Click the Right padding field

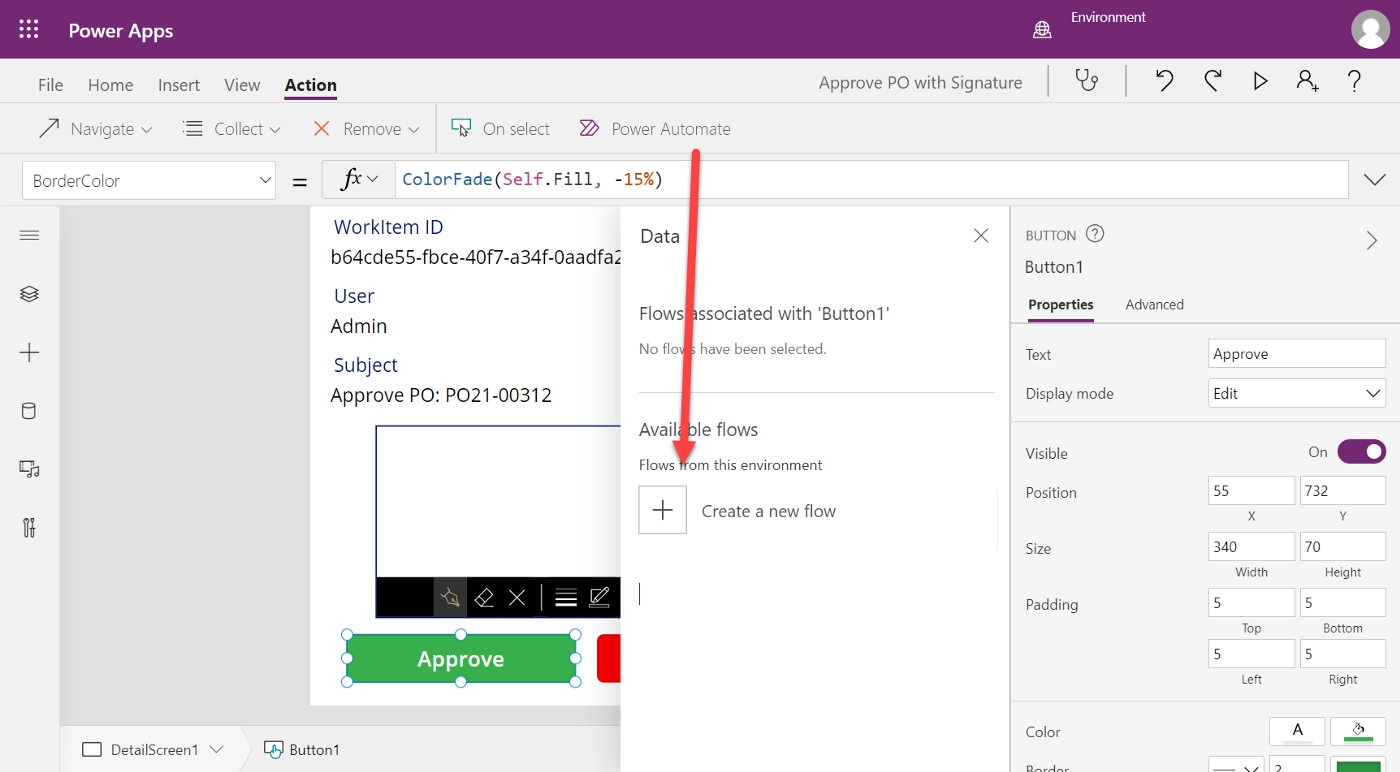click(1343, 654)
